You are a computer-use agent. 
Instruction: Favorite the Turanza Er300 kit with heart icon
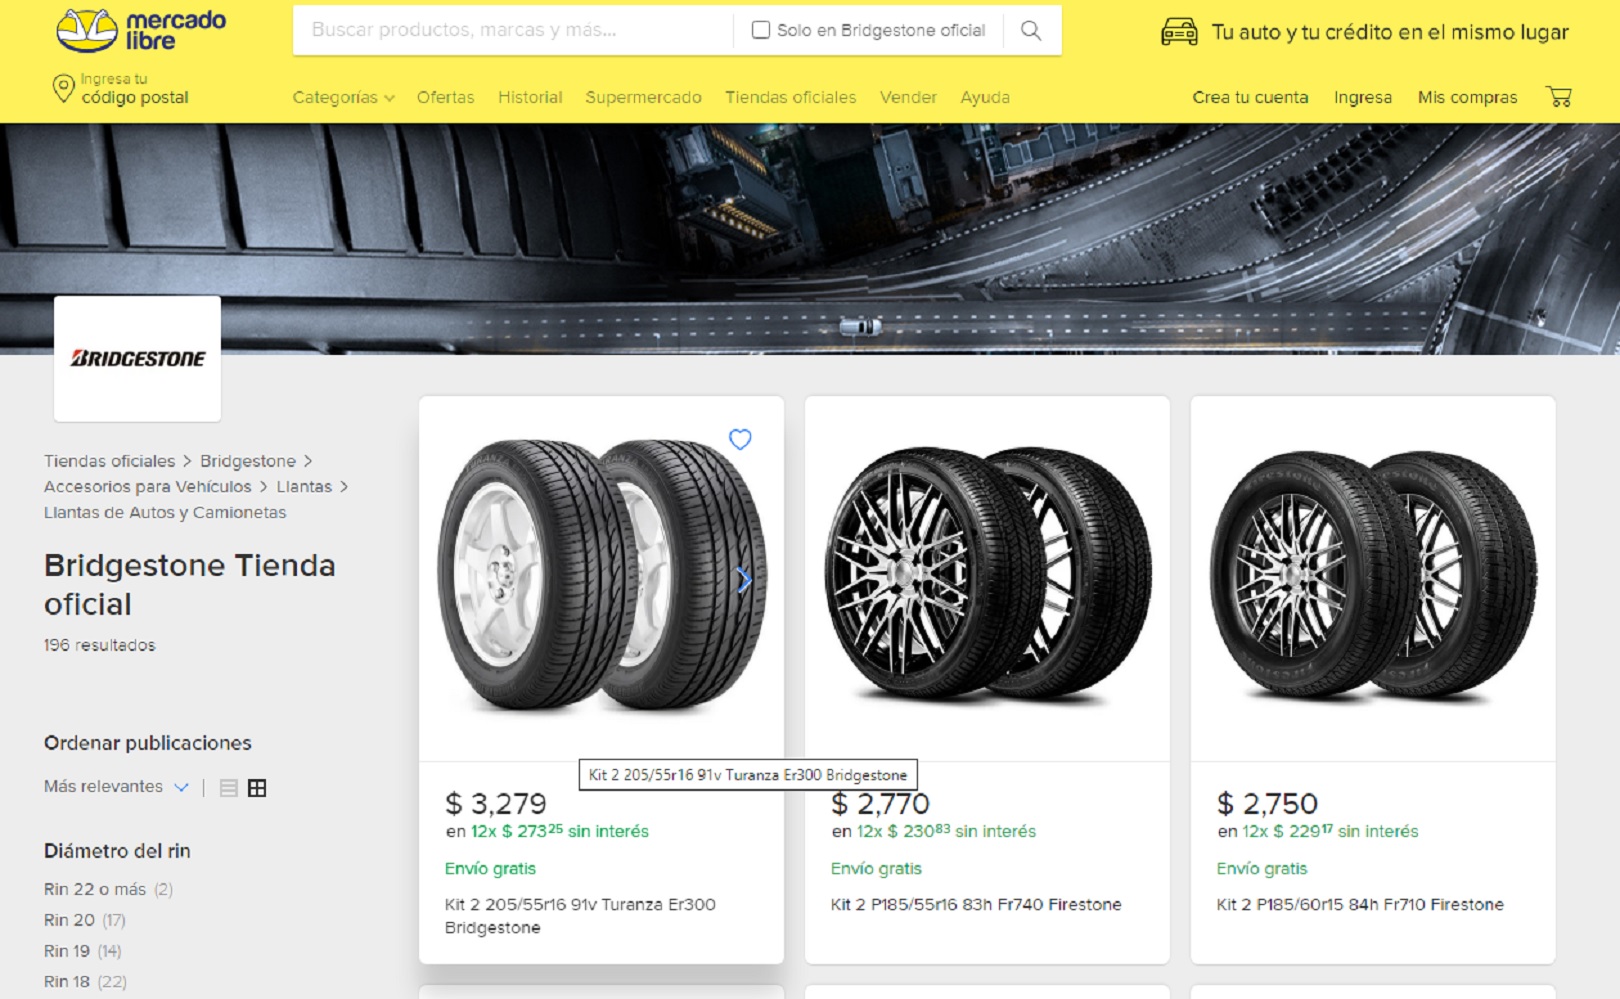[x=740, y=439]
